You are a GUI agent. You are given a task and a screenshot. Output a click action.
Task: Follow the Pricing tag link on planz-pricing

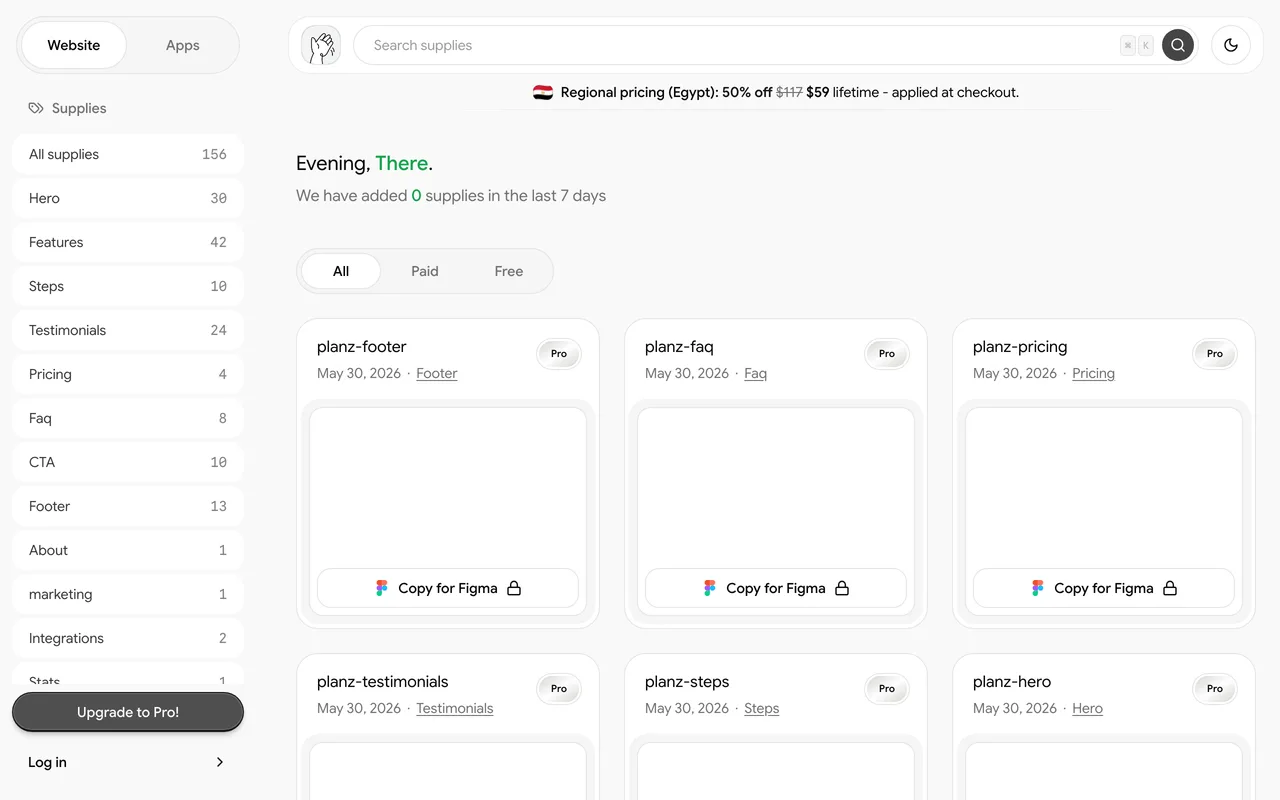tap(1093, 373)
